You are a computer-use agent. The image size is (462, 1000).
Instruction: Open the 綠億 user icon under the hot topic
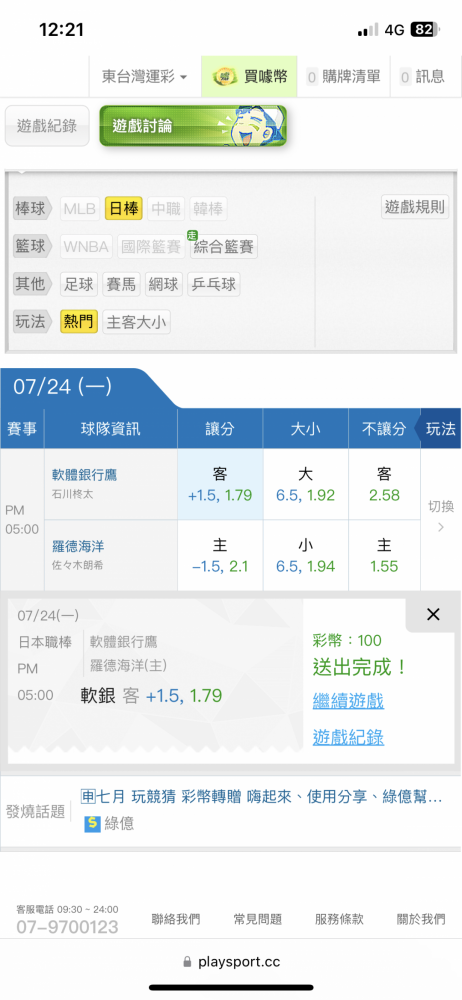(93, 823)
